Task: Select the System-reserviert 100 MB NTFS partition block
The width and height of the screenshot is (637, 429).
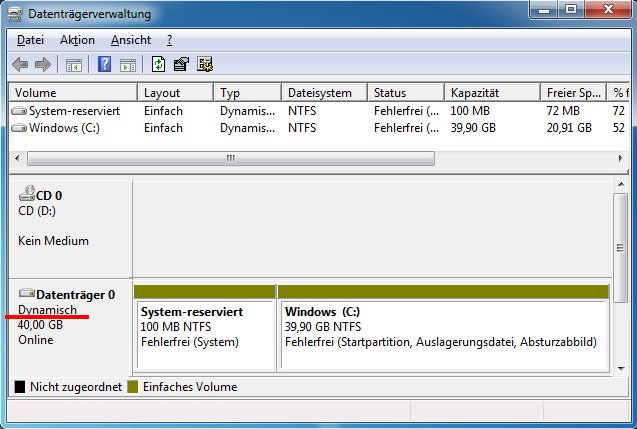Action: click(x=206, y=335)
